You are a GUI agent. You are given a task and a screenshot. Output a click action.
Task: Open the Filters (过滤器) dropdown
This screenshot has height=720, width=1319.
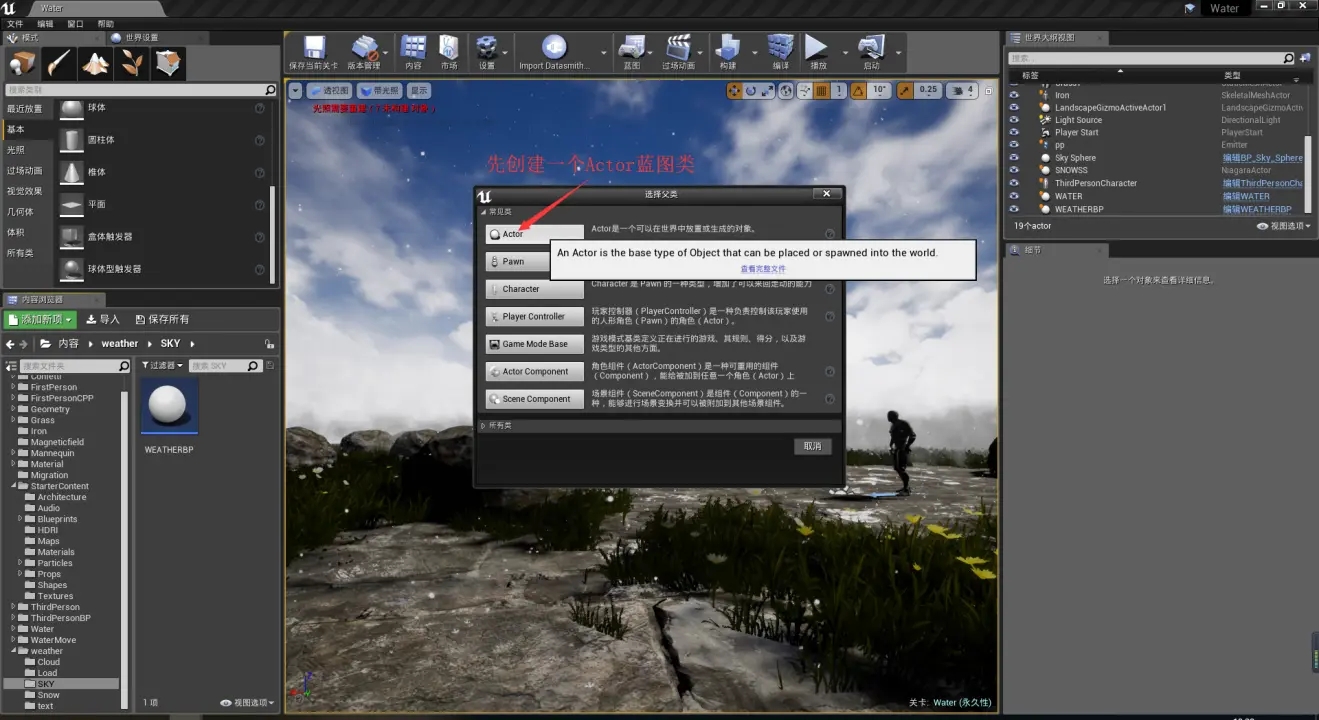(x=162, y=366)
